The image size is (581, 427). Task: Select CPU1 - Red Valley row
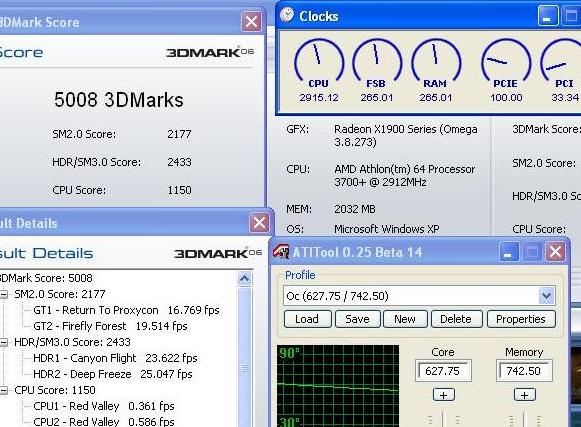(x=104, y=406)
